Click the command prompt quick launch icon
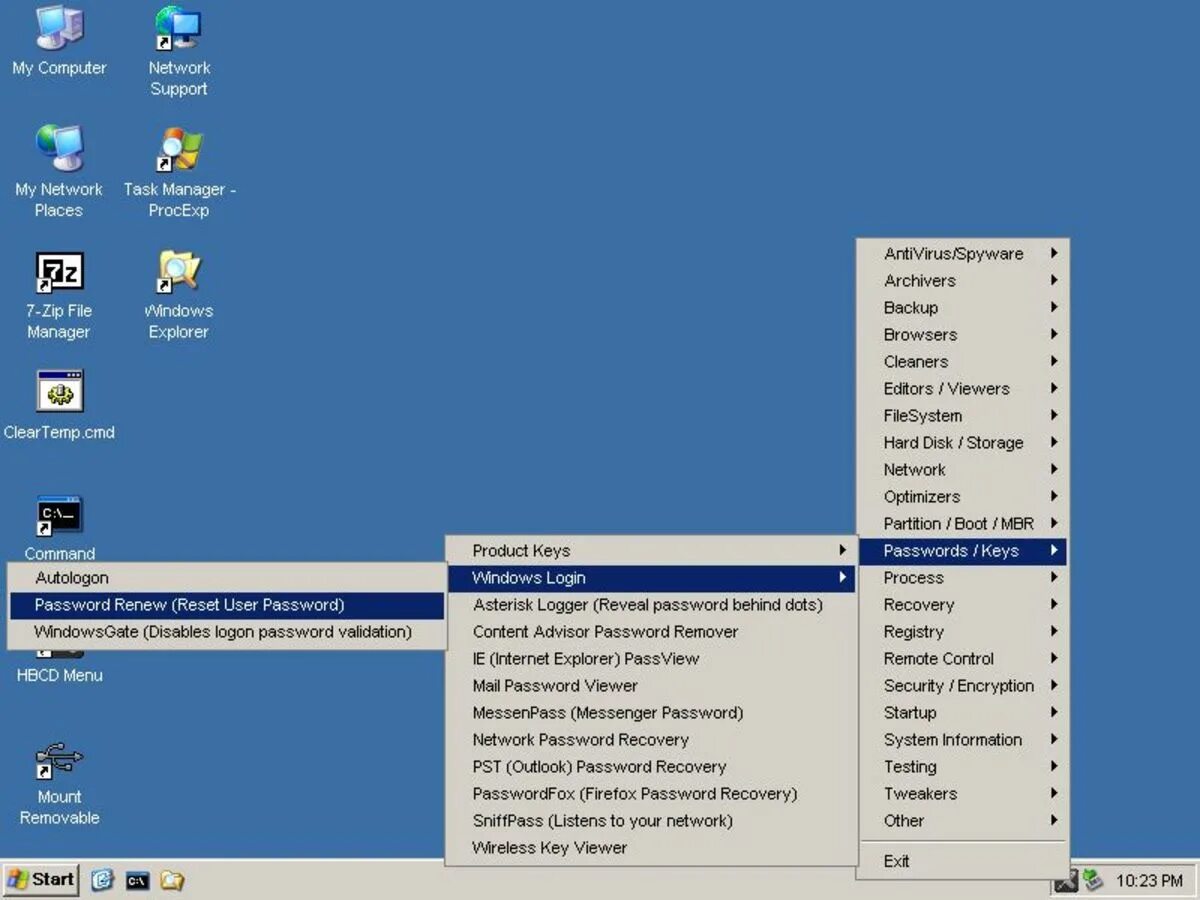 click(137, 880)
